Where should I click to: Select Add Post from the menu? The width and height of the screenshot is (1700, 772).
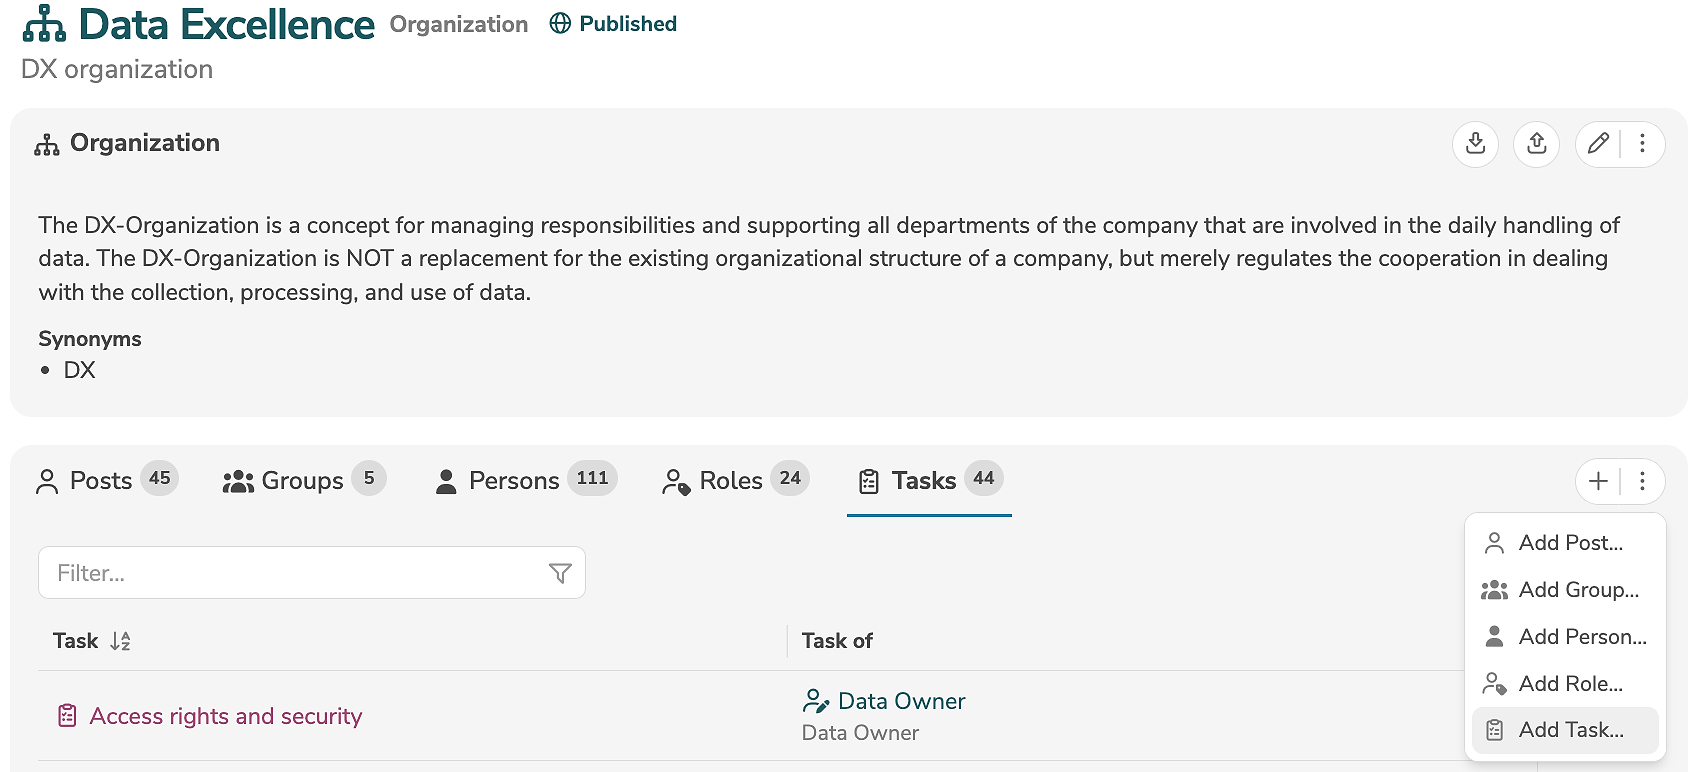pos(1569,543)
